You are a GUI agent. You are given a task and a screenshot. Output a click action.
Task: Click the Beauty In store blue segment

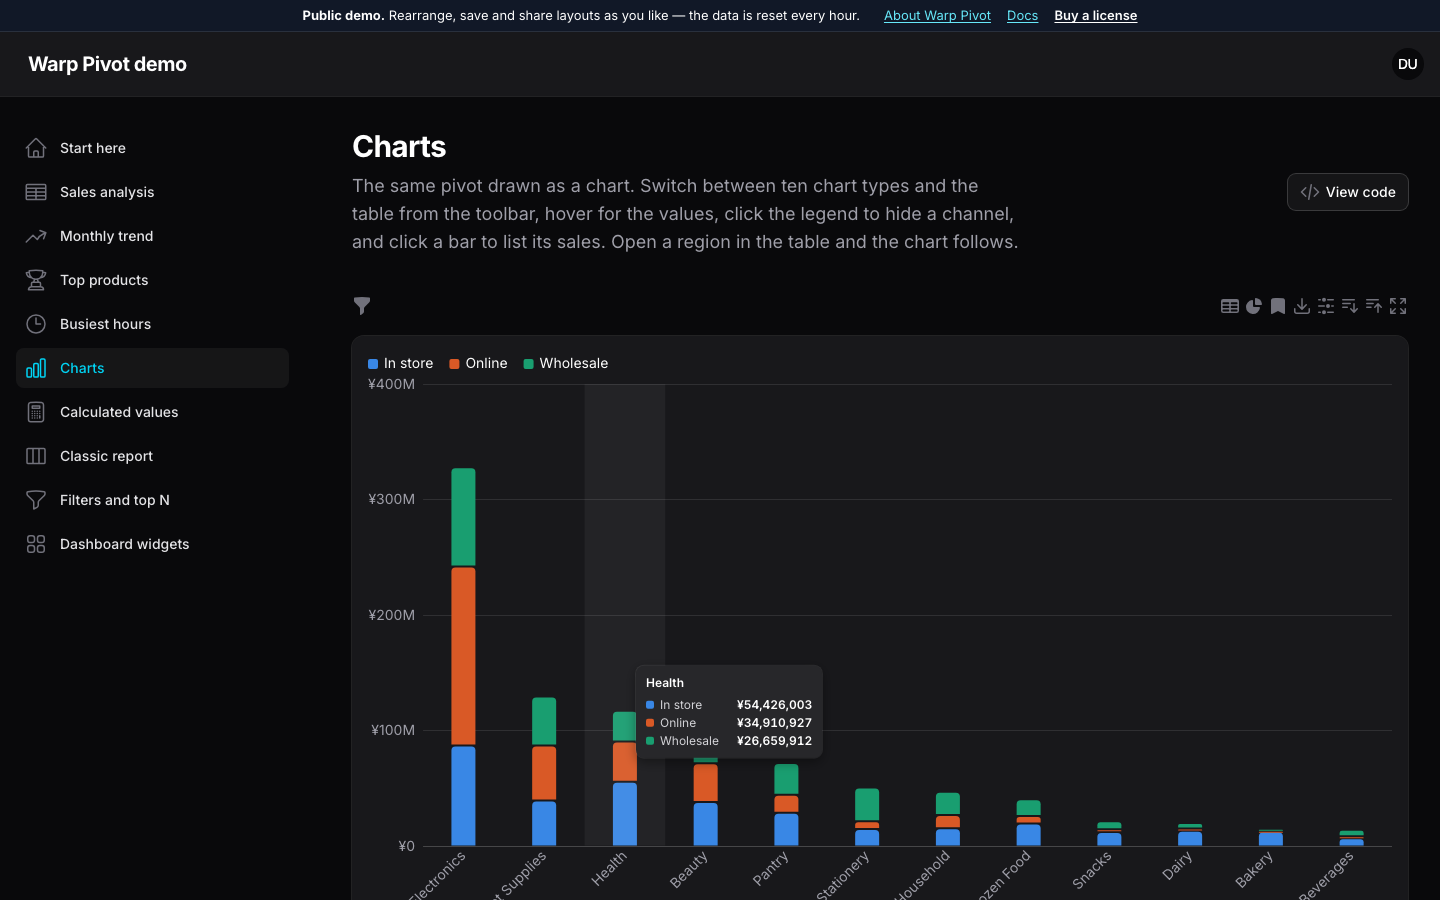coord(705,824)
